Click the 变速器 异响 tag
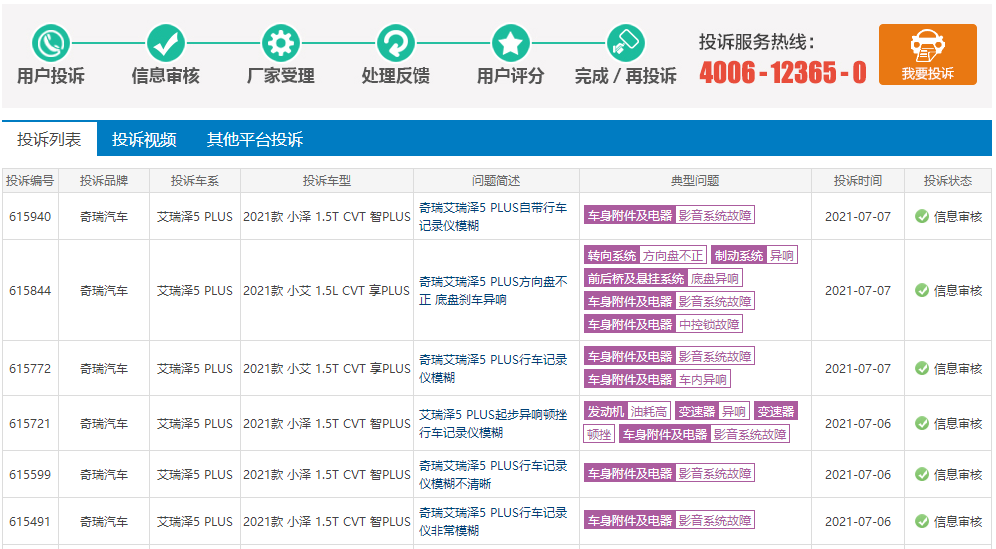This screenshot has height=549, width=996. coord(712,412)
